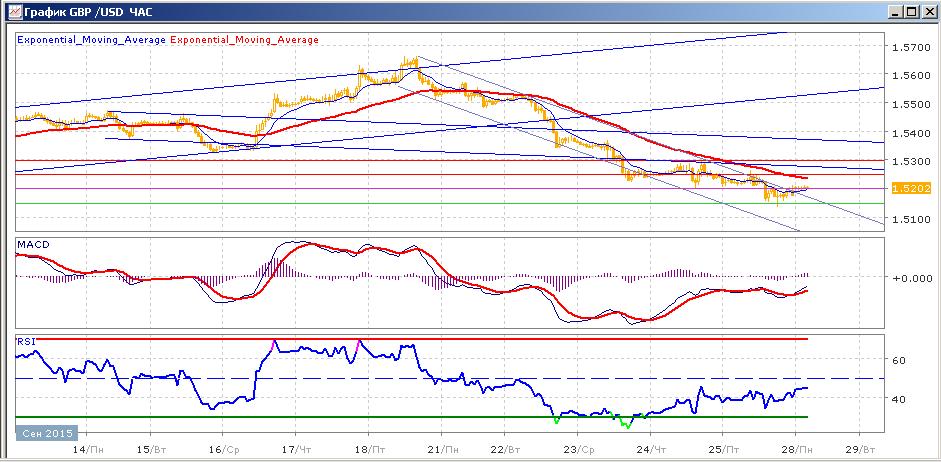
Task: Click the RSI indicator label
Action: tap(26, 341)
